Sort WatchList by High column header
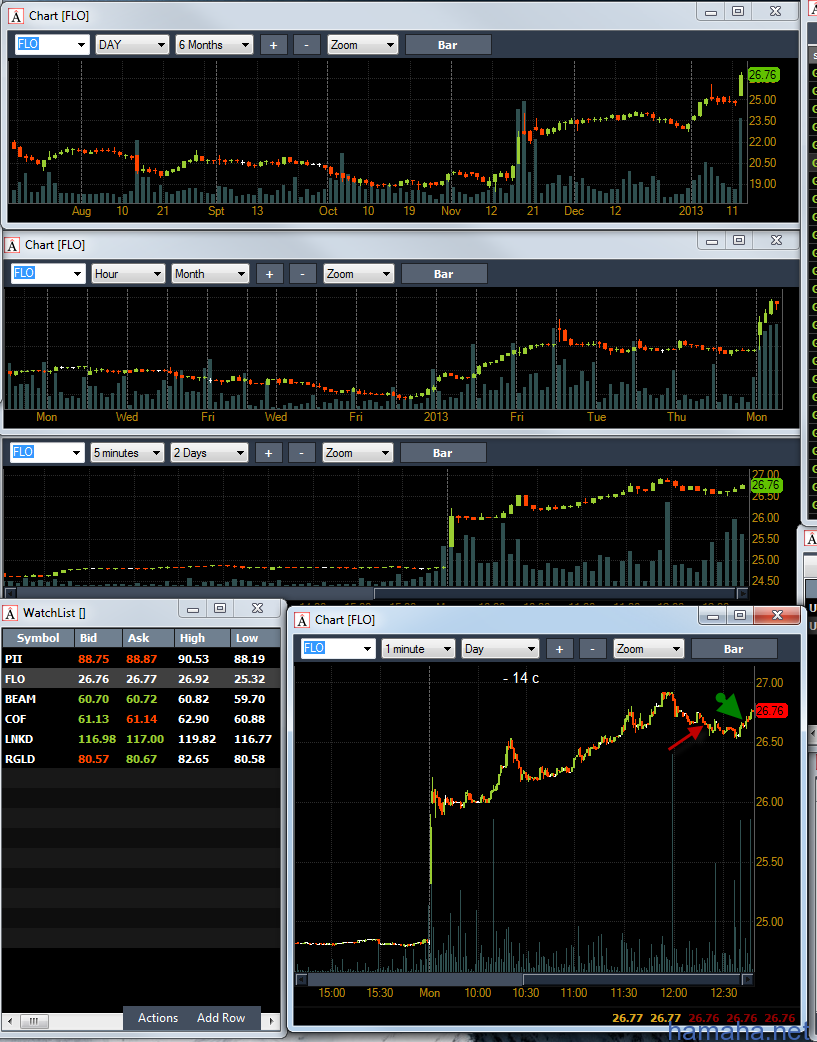817x1042 pixels. [x=202, y=638]
